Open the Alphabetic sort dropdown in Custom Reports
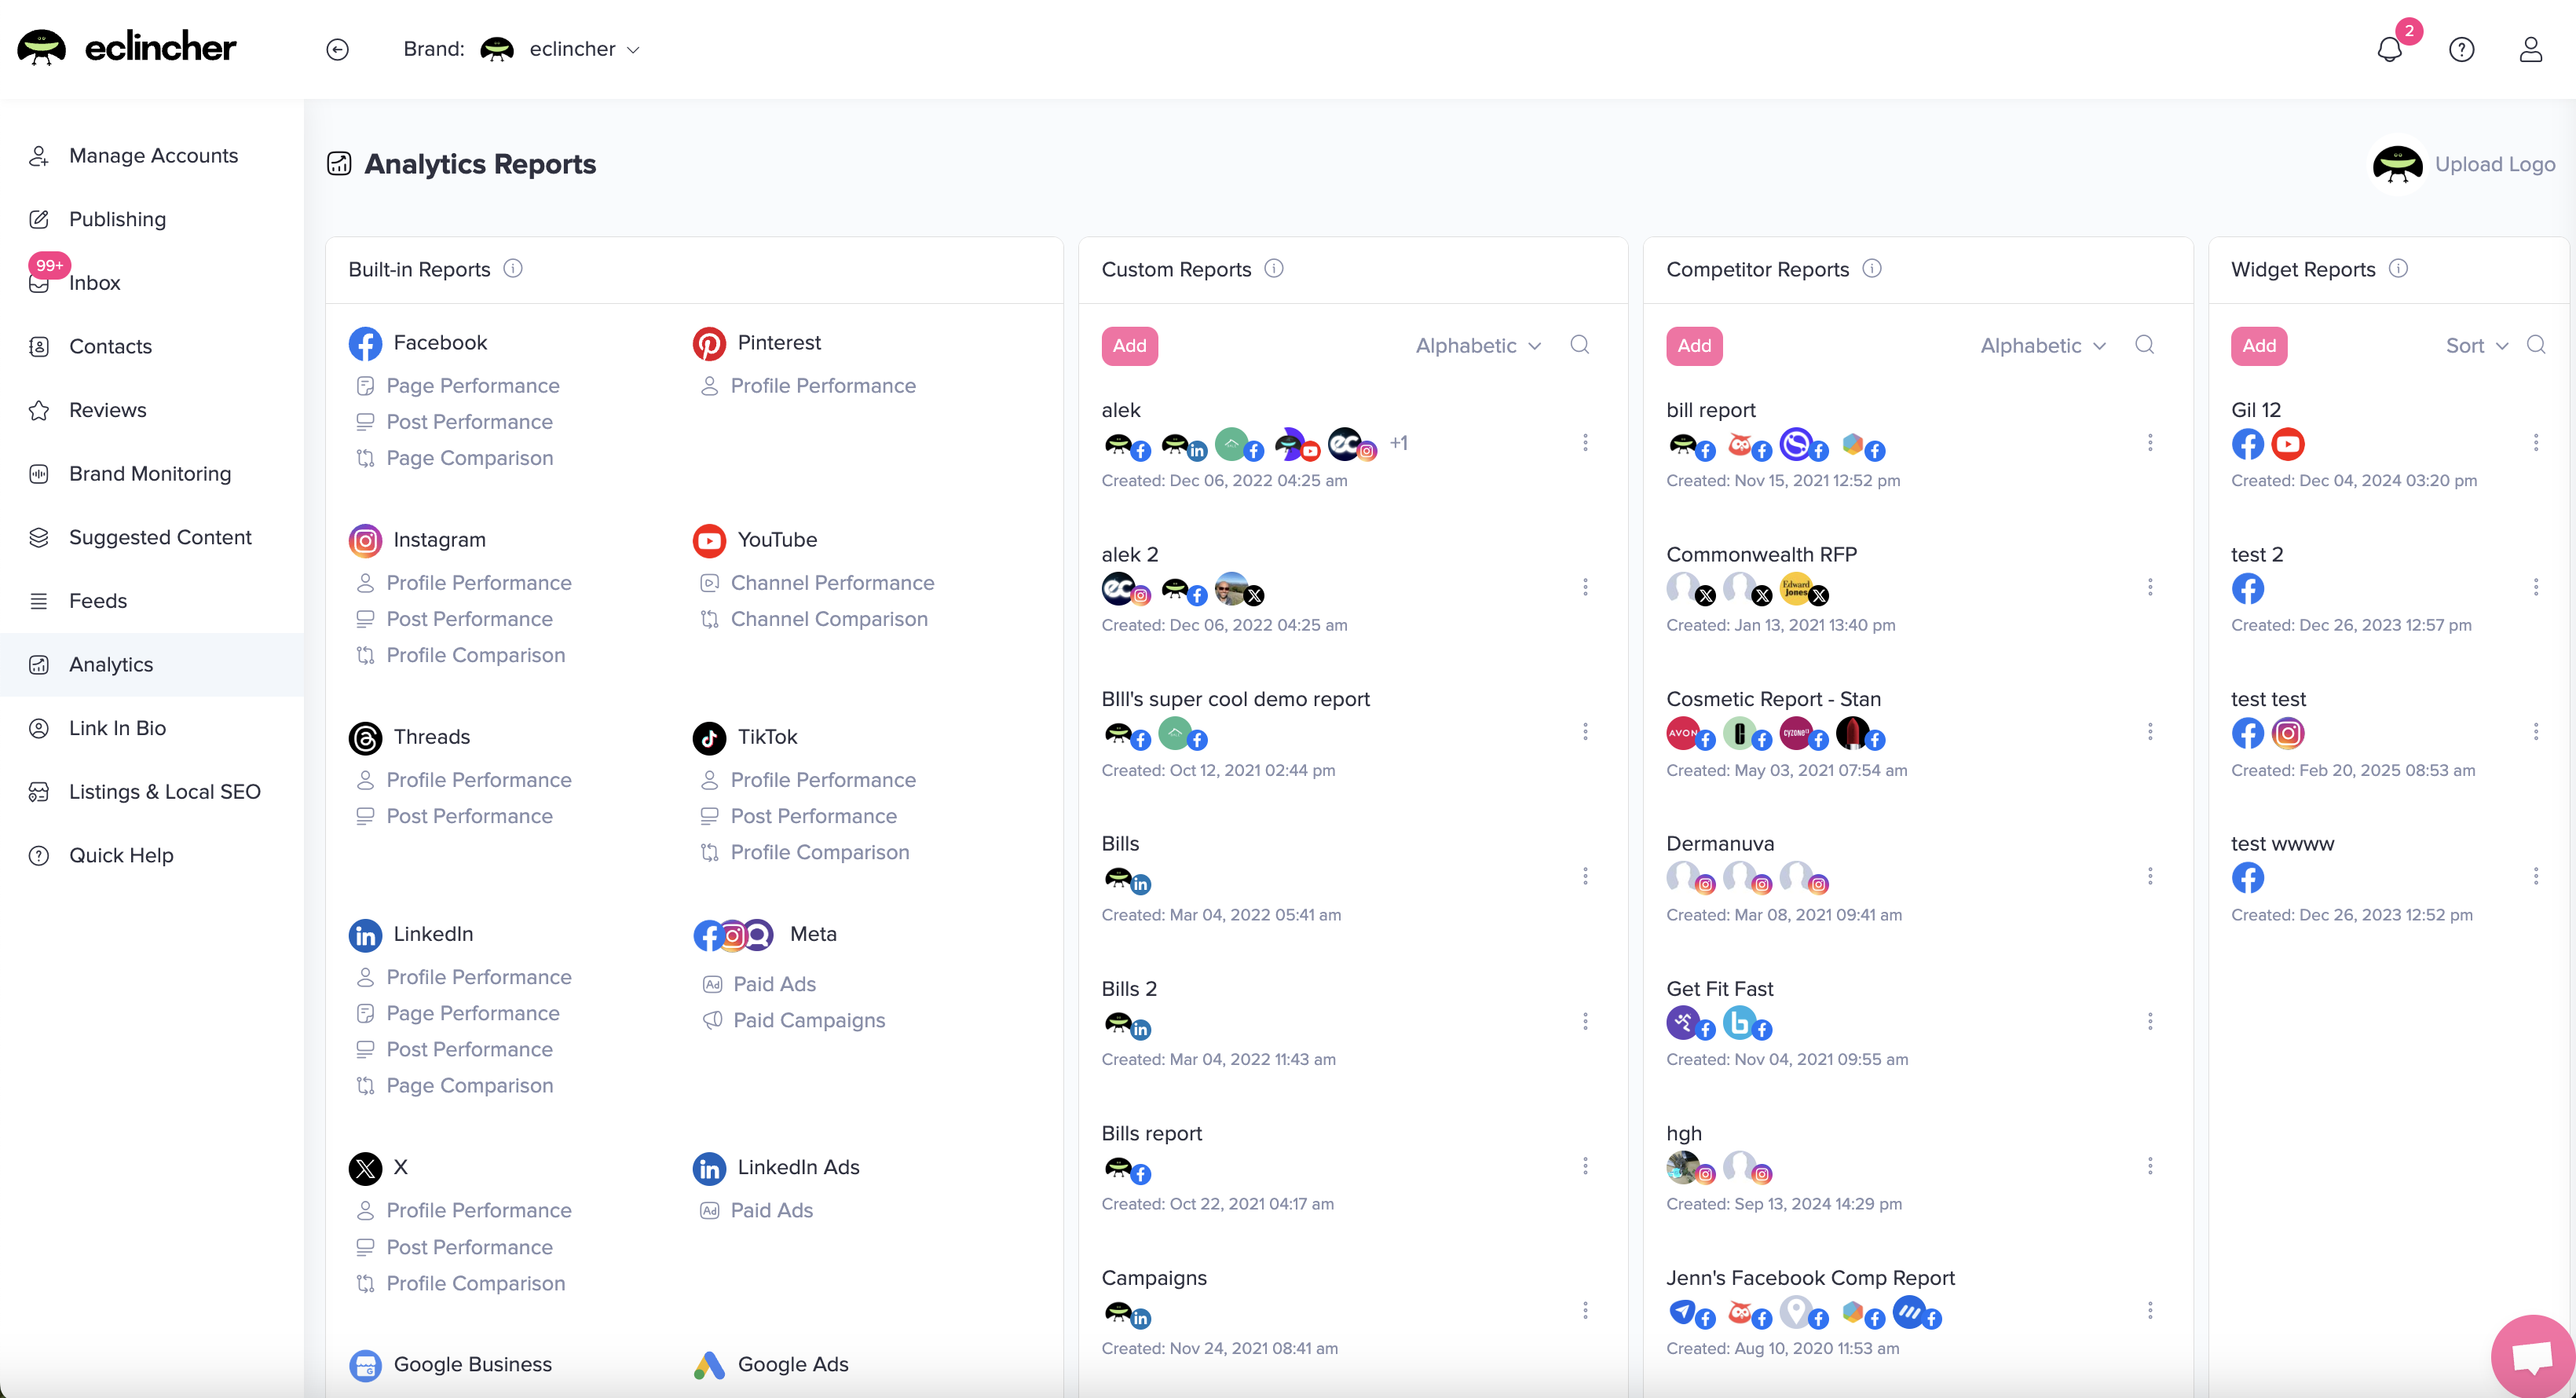The image size is (2576, 1398). click(x=1478, y=345)
